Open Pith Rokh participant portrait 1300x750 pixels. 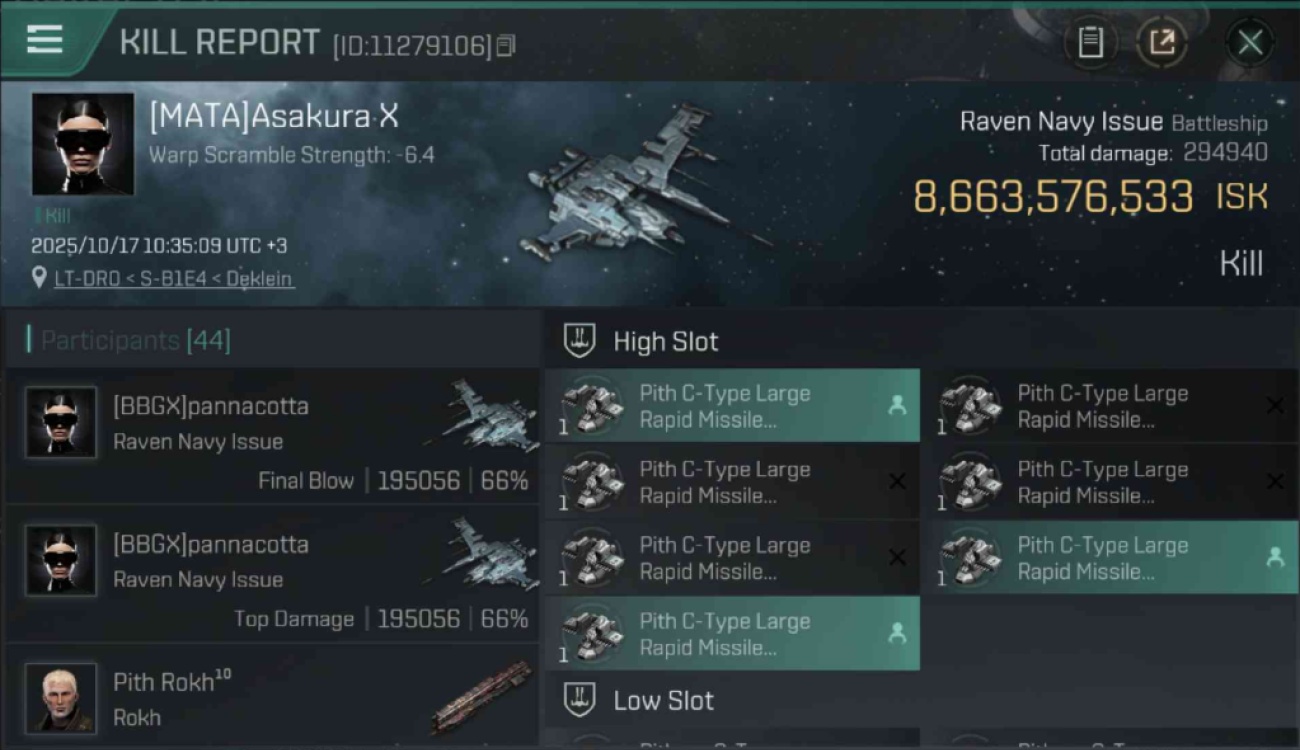[61, 698]
